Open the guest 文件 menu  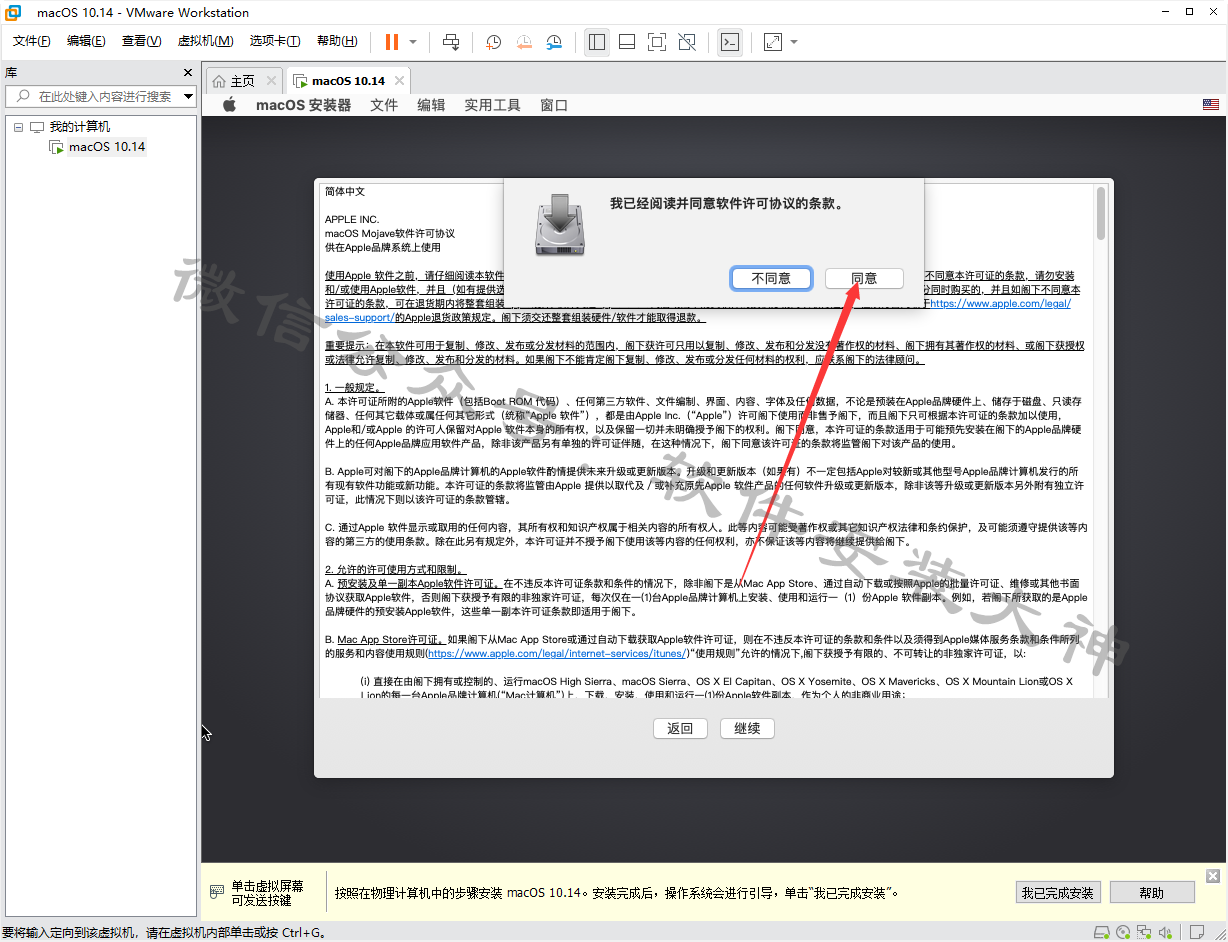pyautogui.click(x=384, y=105)
